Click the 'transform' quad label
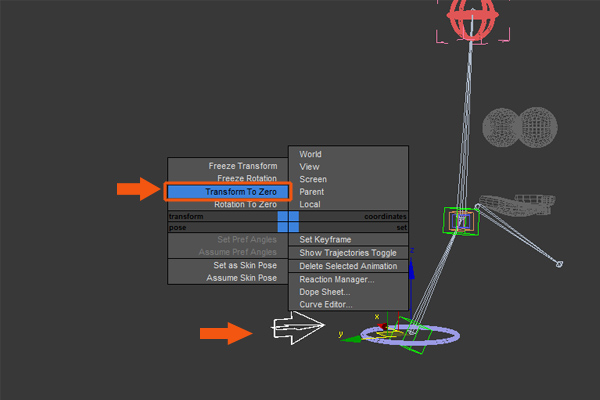This screenshot has height=400, width=600. click(x=186, y=217)
